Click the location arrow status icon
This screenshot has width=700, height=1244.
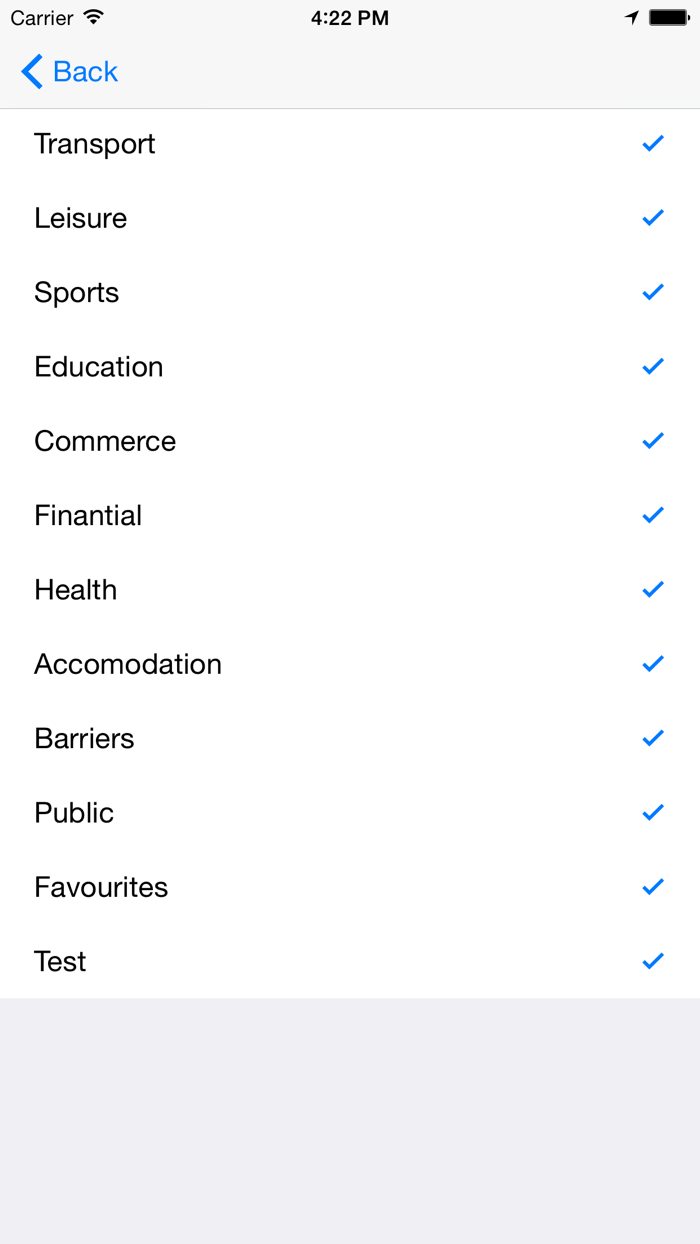pyautogui.click(x=632, y=18)
